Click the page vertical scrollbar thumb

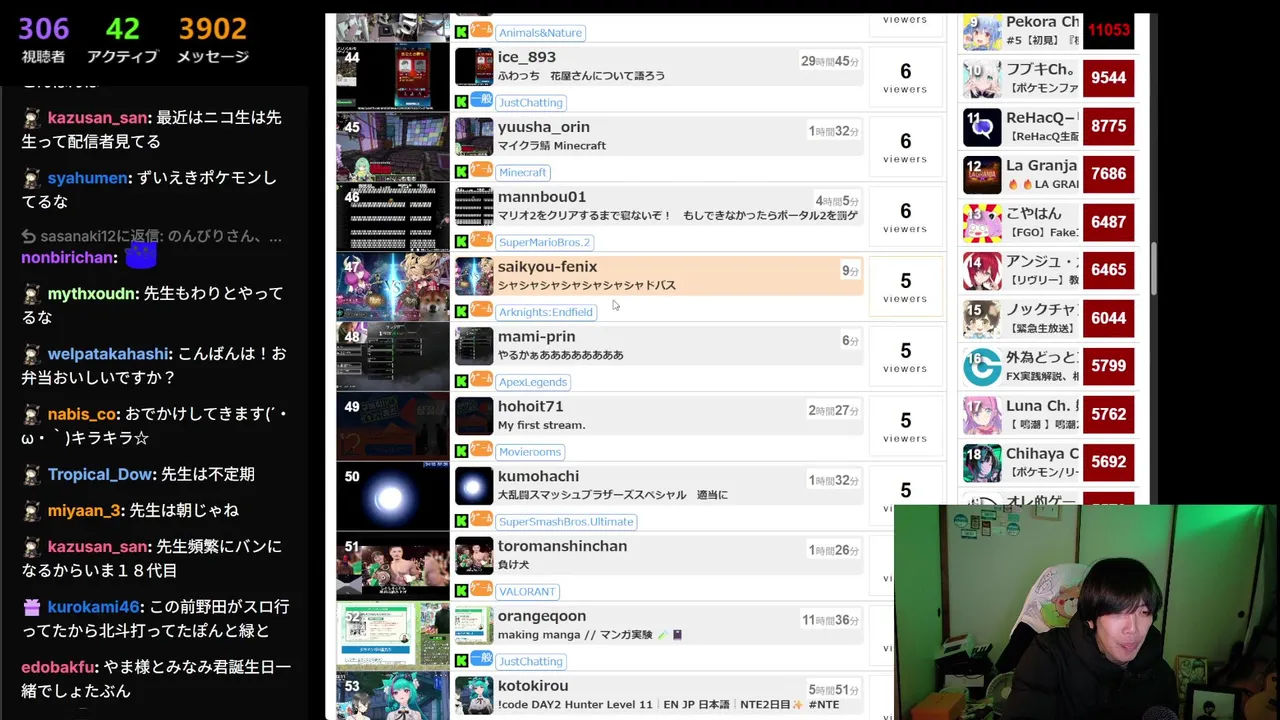[x=1153, y=268]
